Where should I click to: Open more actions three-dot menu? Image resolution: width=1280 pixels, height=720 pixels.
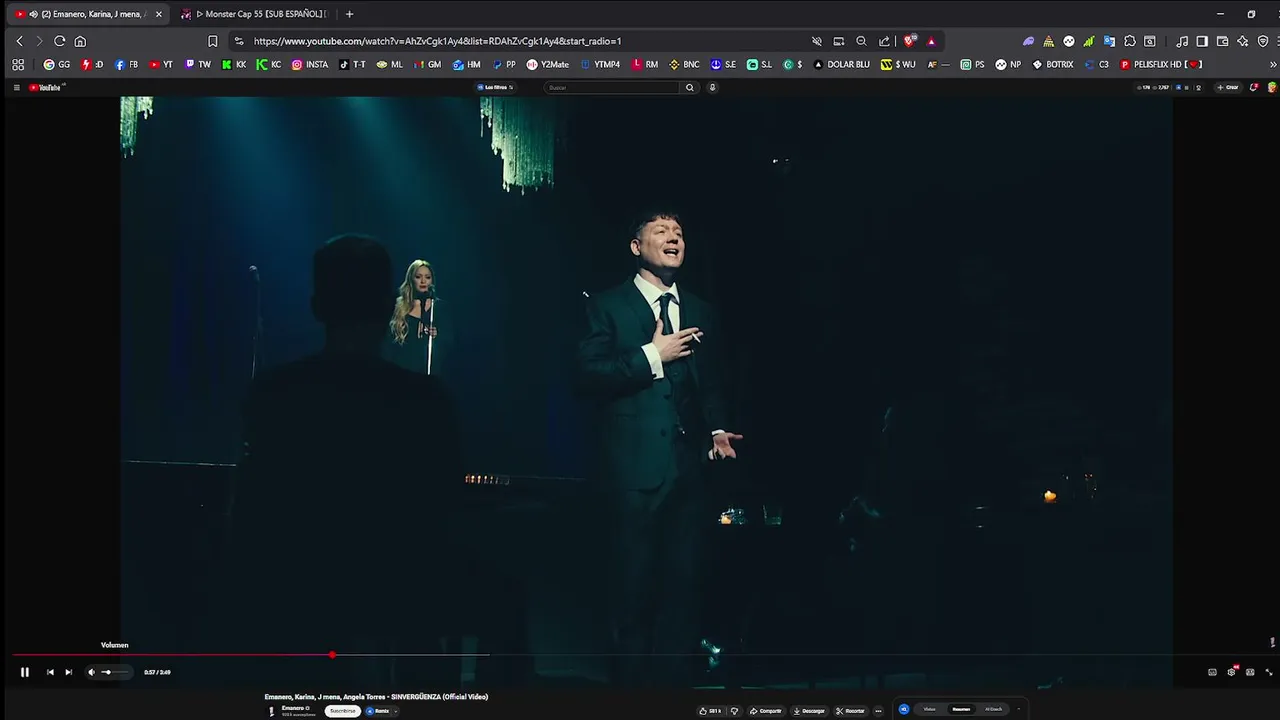pos(878,711)
